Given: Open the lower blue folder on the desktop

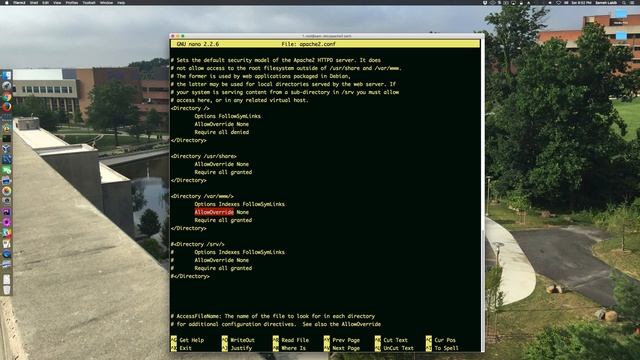Looking at the screenshot, I should coord(621,36).
